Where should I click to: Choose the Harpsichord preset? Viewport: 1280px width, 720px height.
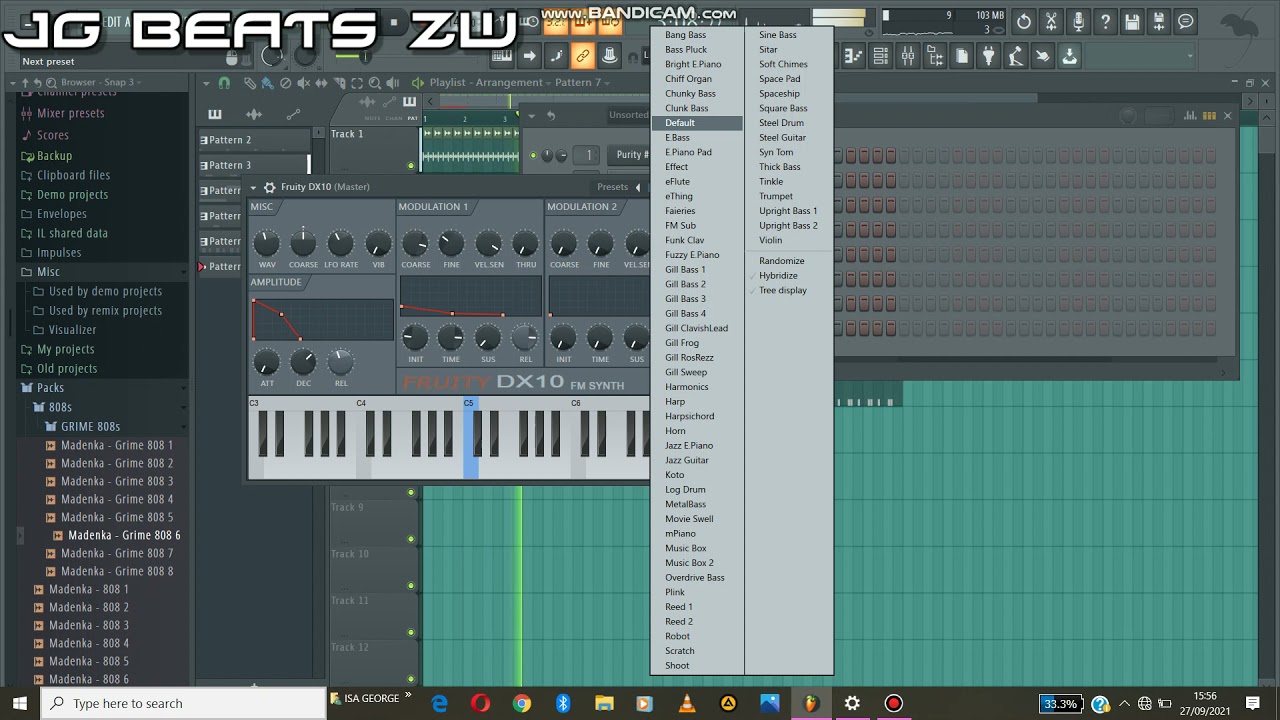(689, 416)
